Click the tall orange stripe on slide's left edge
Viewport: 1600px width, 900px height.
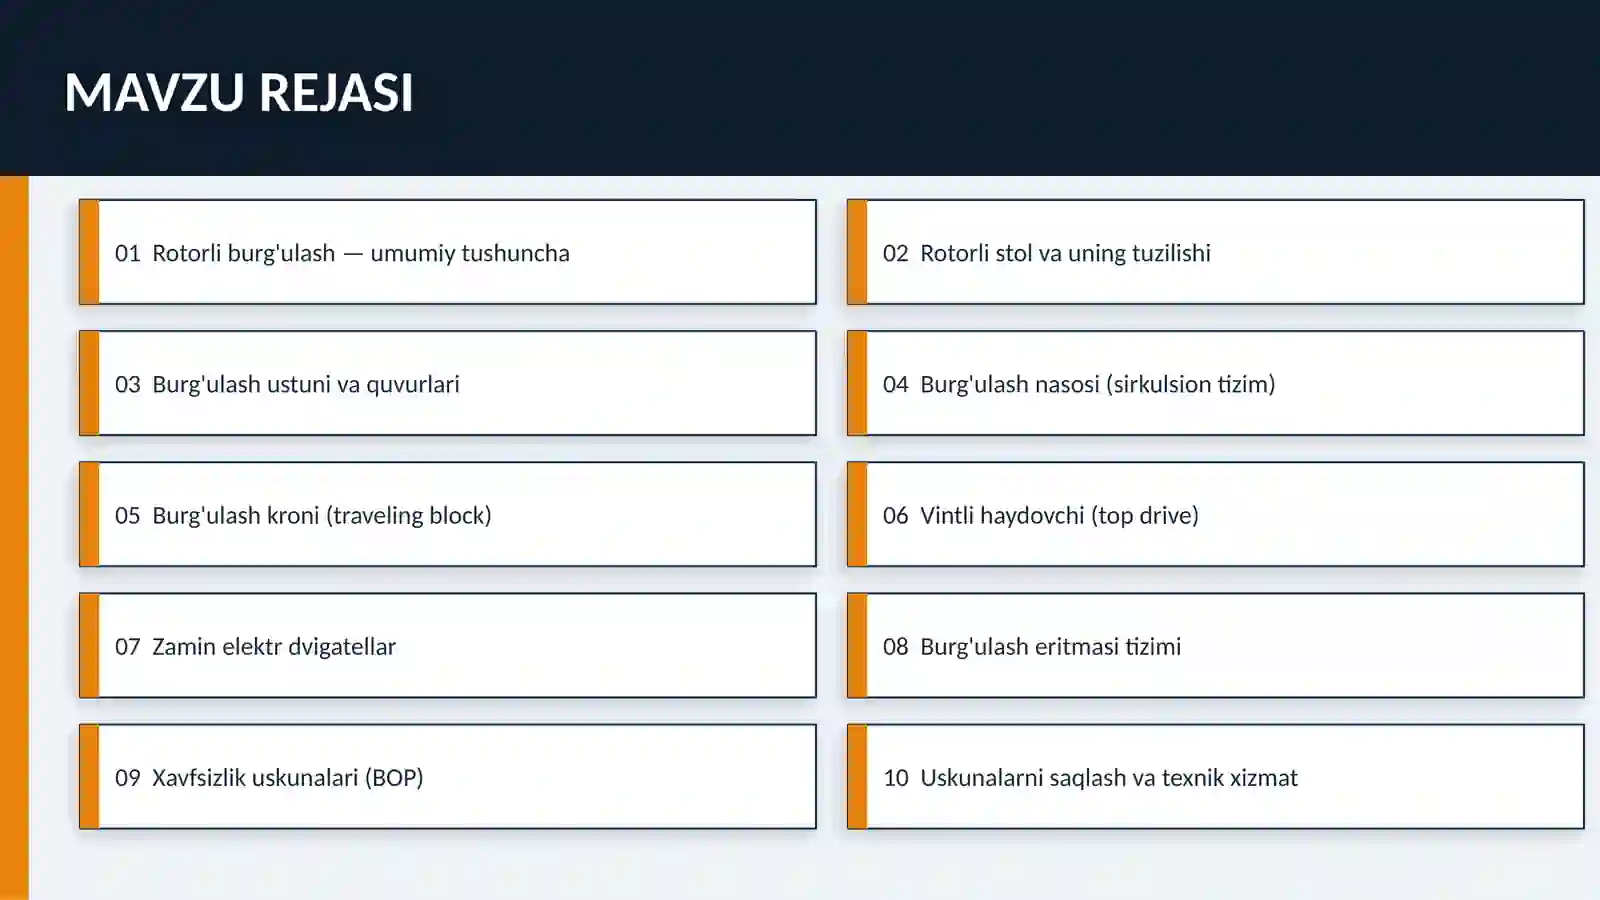tap(14, 538)
